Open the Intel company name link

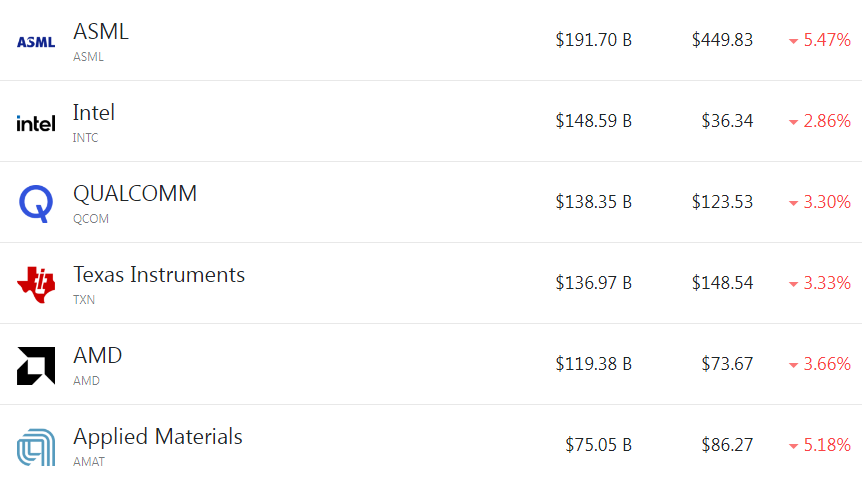point(94,113)
